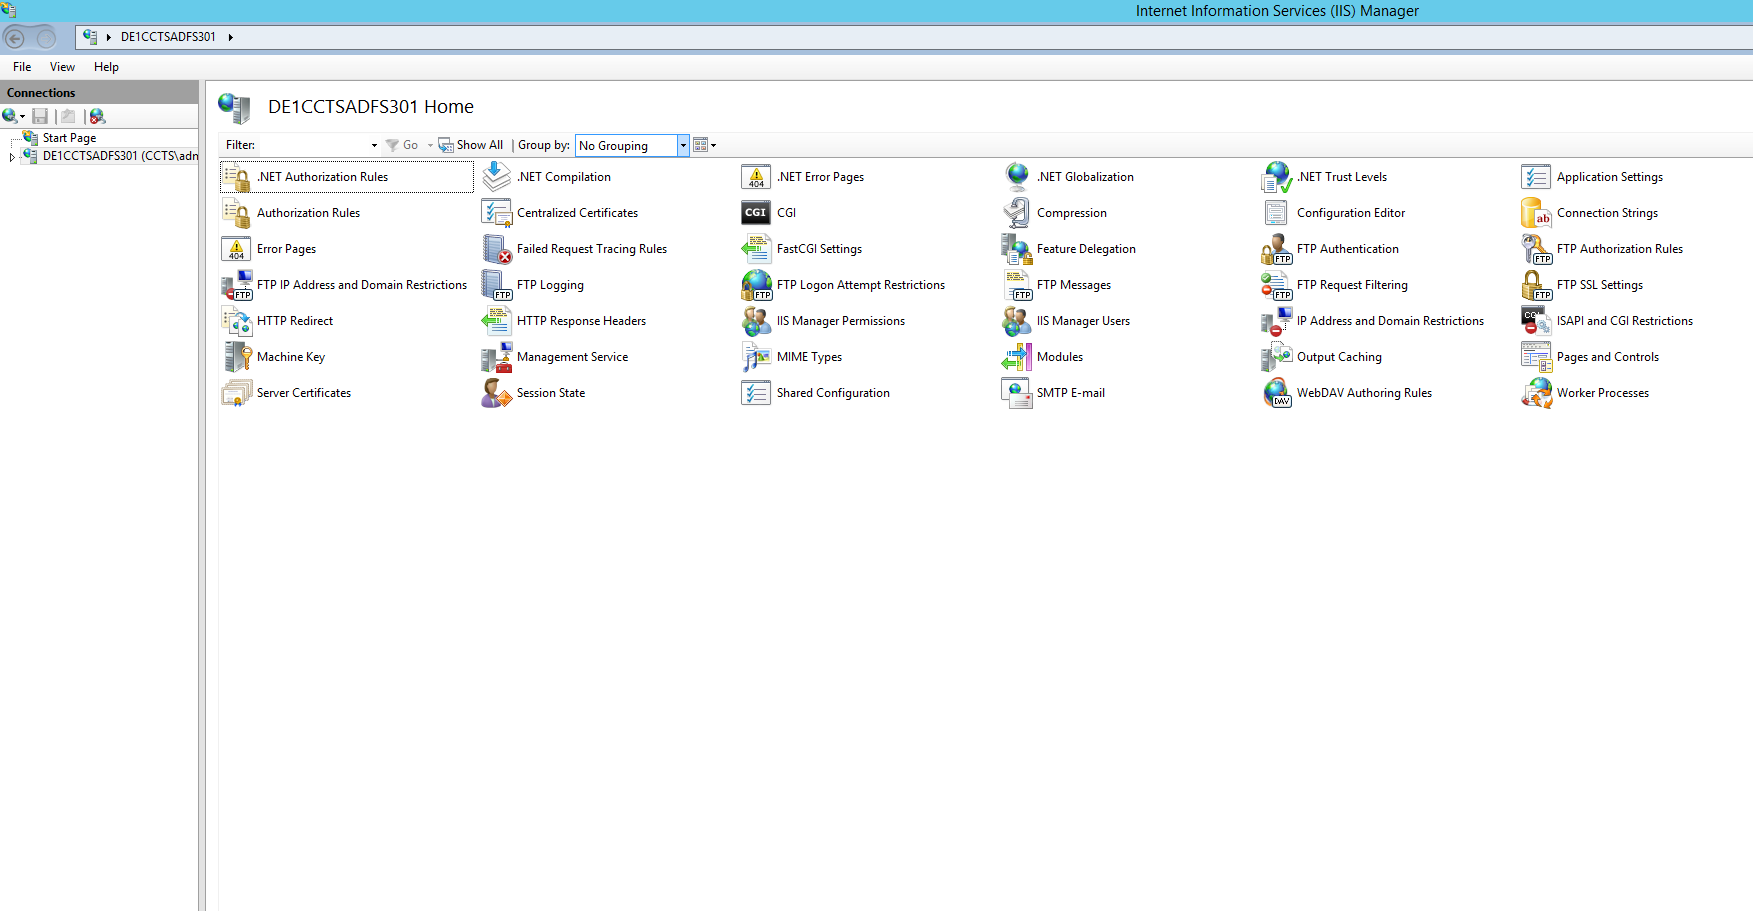Open Pages and Controls feature
This screenshot has width=1753, height=911.
[x=1591, y=357]
